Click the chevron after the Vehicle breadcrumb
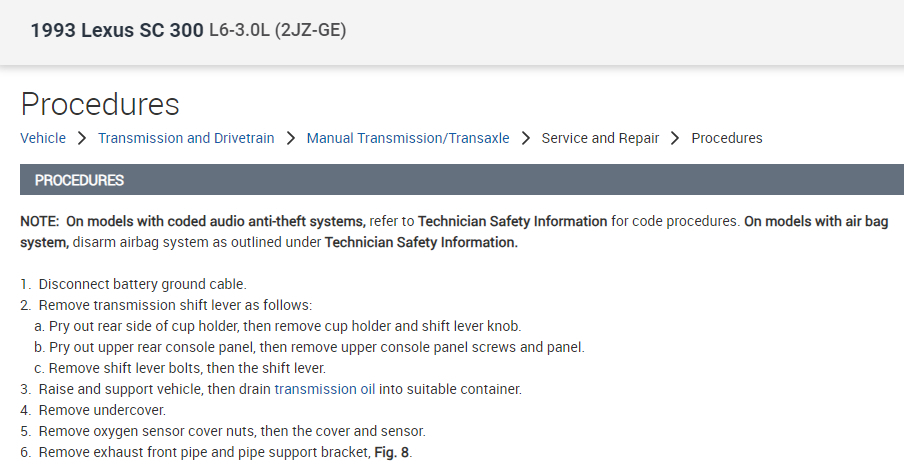Viewport: 904px width, 476px height. (82, 138)
